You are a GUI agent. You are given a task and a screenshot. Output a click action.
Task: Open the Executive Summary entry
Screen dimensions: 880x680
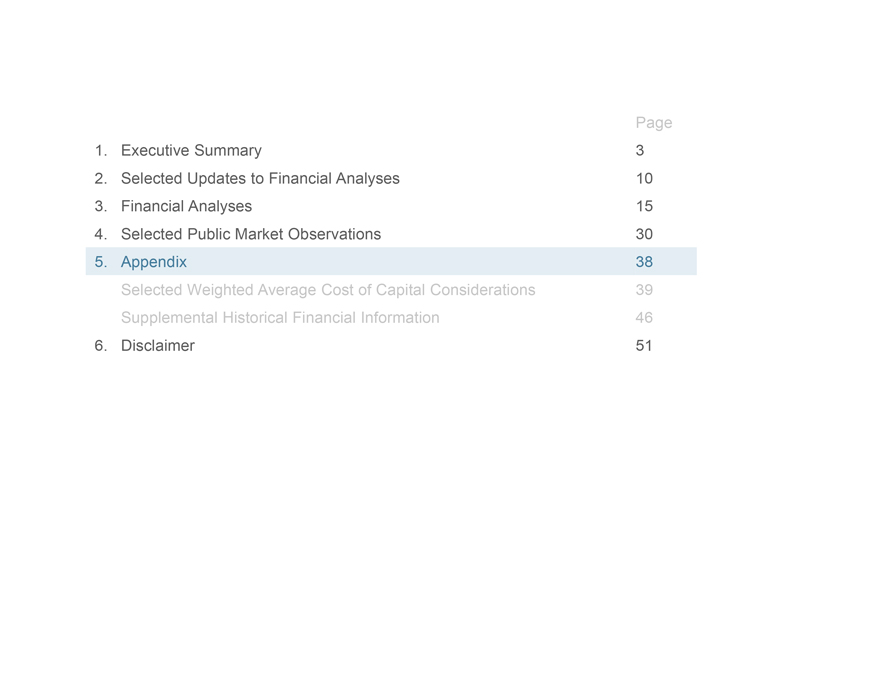(191, 151)
